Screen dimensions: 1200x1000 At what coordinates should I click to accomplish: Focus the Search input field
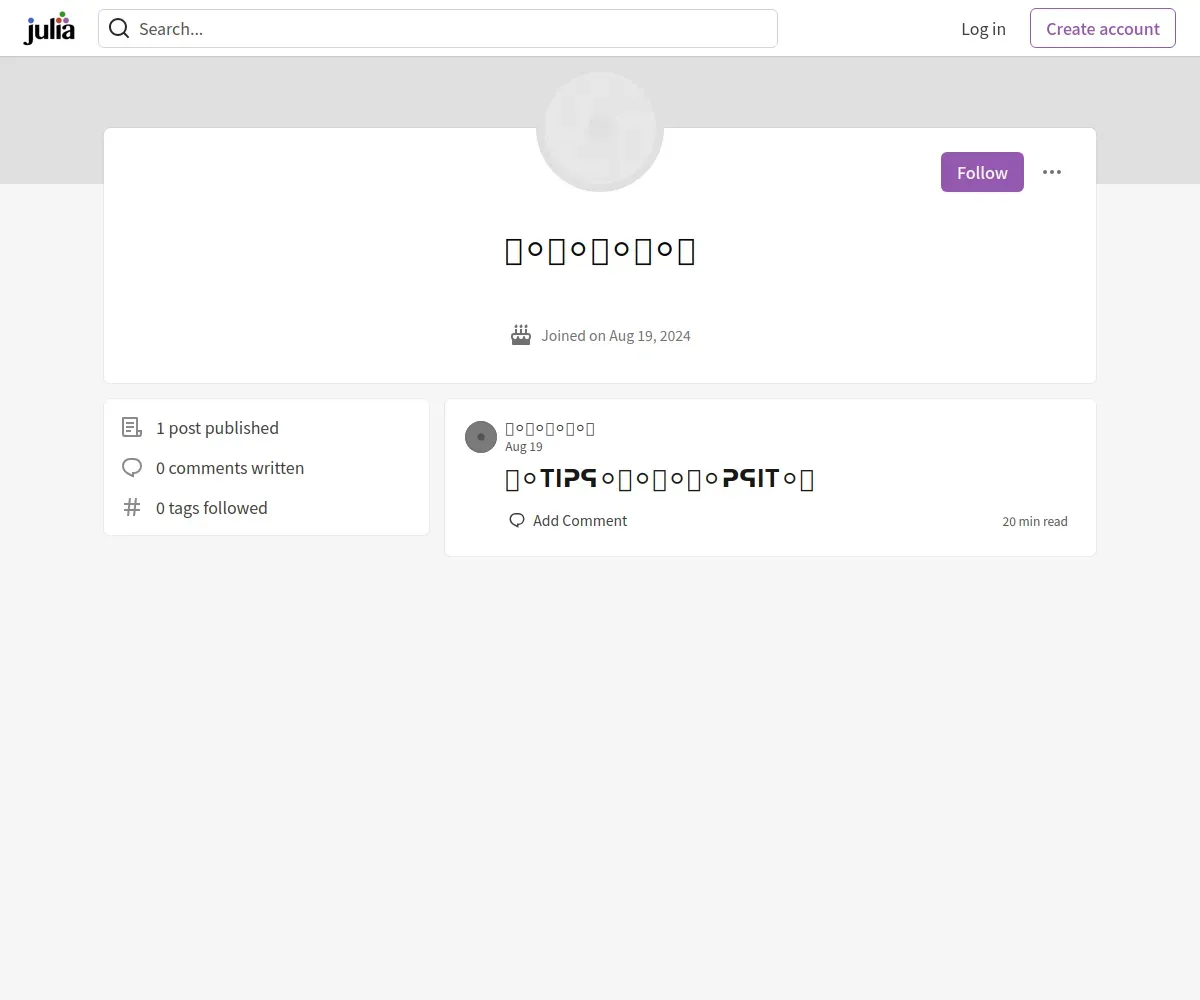438,28
